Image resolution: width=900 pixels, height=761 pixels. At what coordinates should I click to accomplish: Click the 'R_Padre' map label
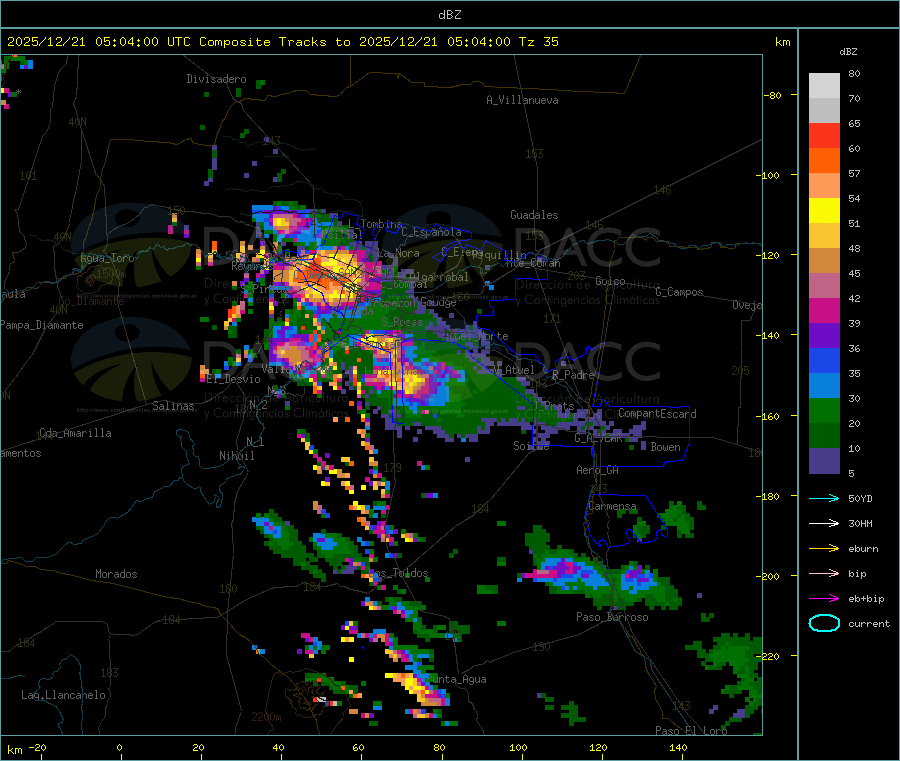(x=573, y=375)
